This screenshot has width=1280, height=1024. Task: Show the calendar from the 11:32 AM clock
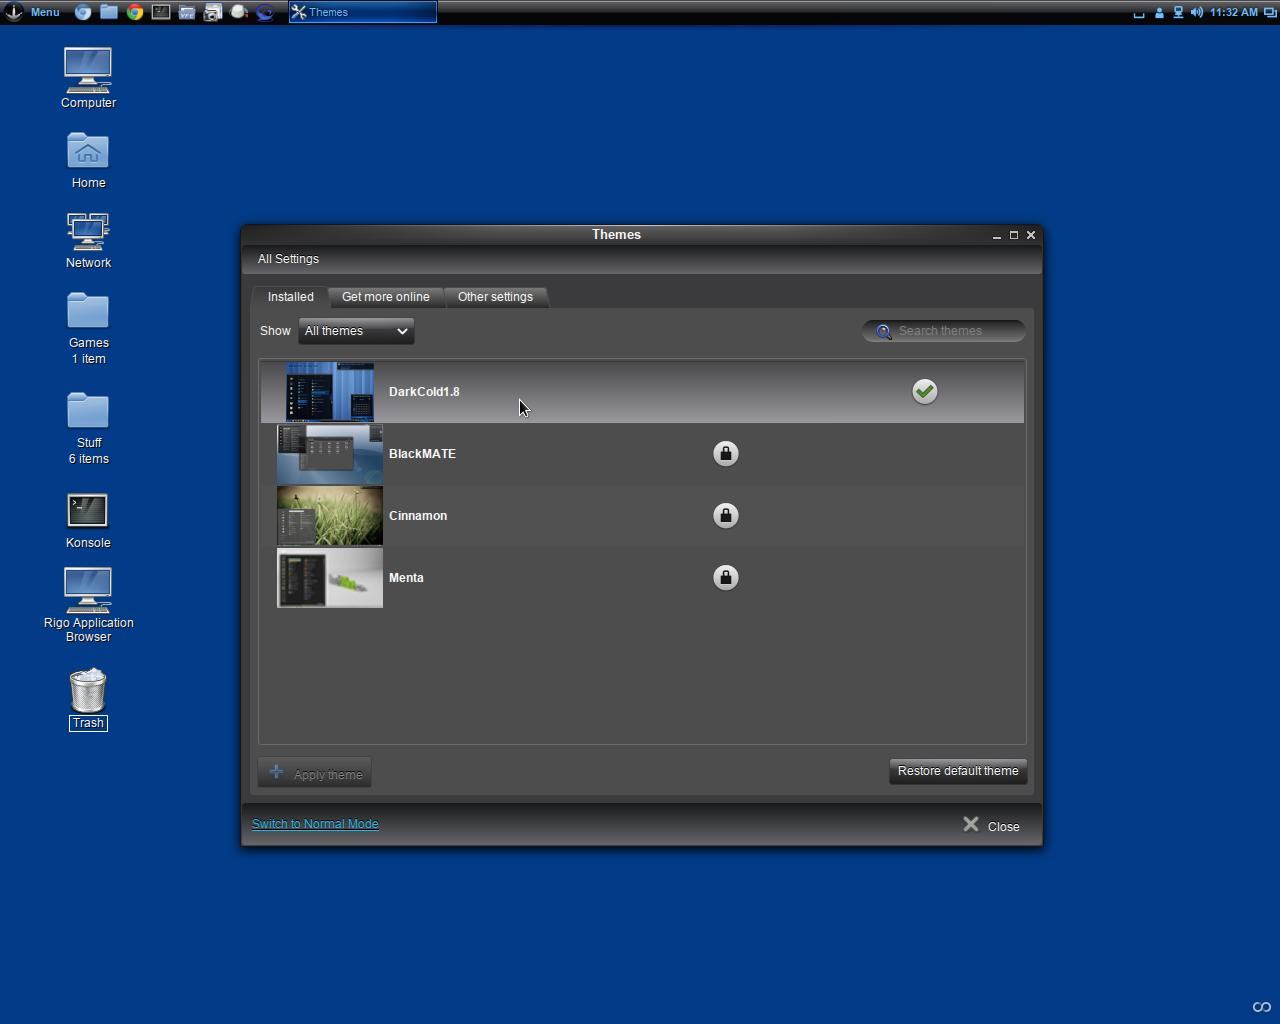[1233, 12]
